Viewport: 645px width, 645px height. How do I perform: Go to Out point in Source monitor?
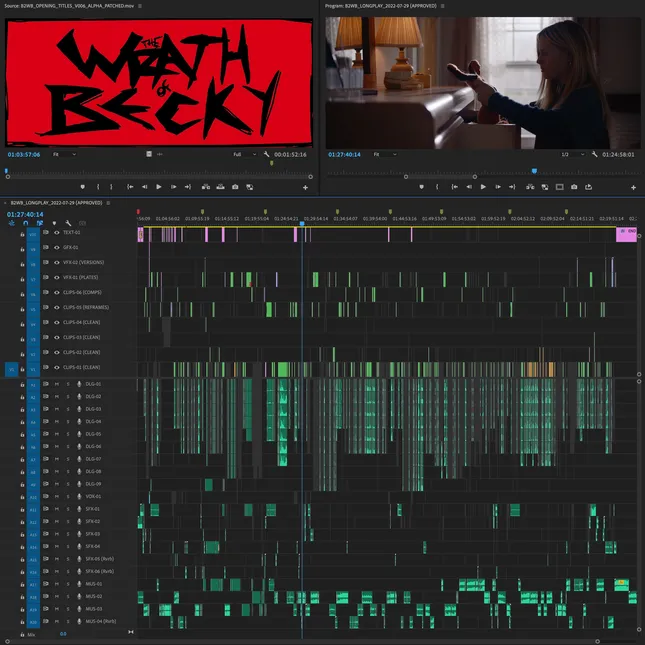[x=188, y=187]
